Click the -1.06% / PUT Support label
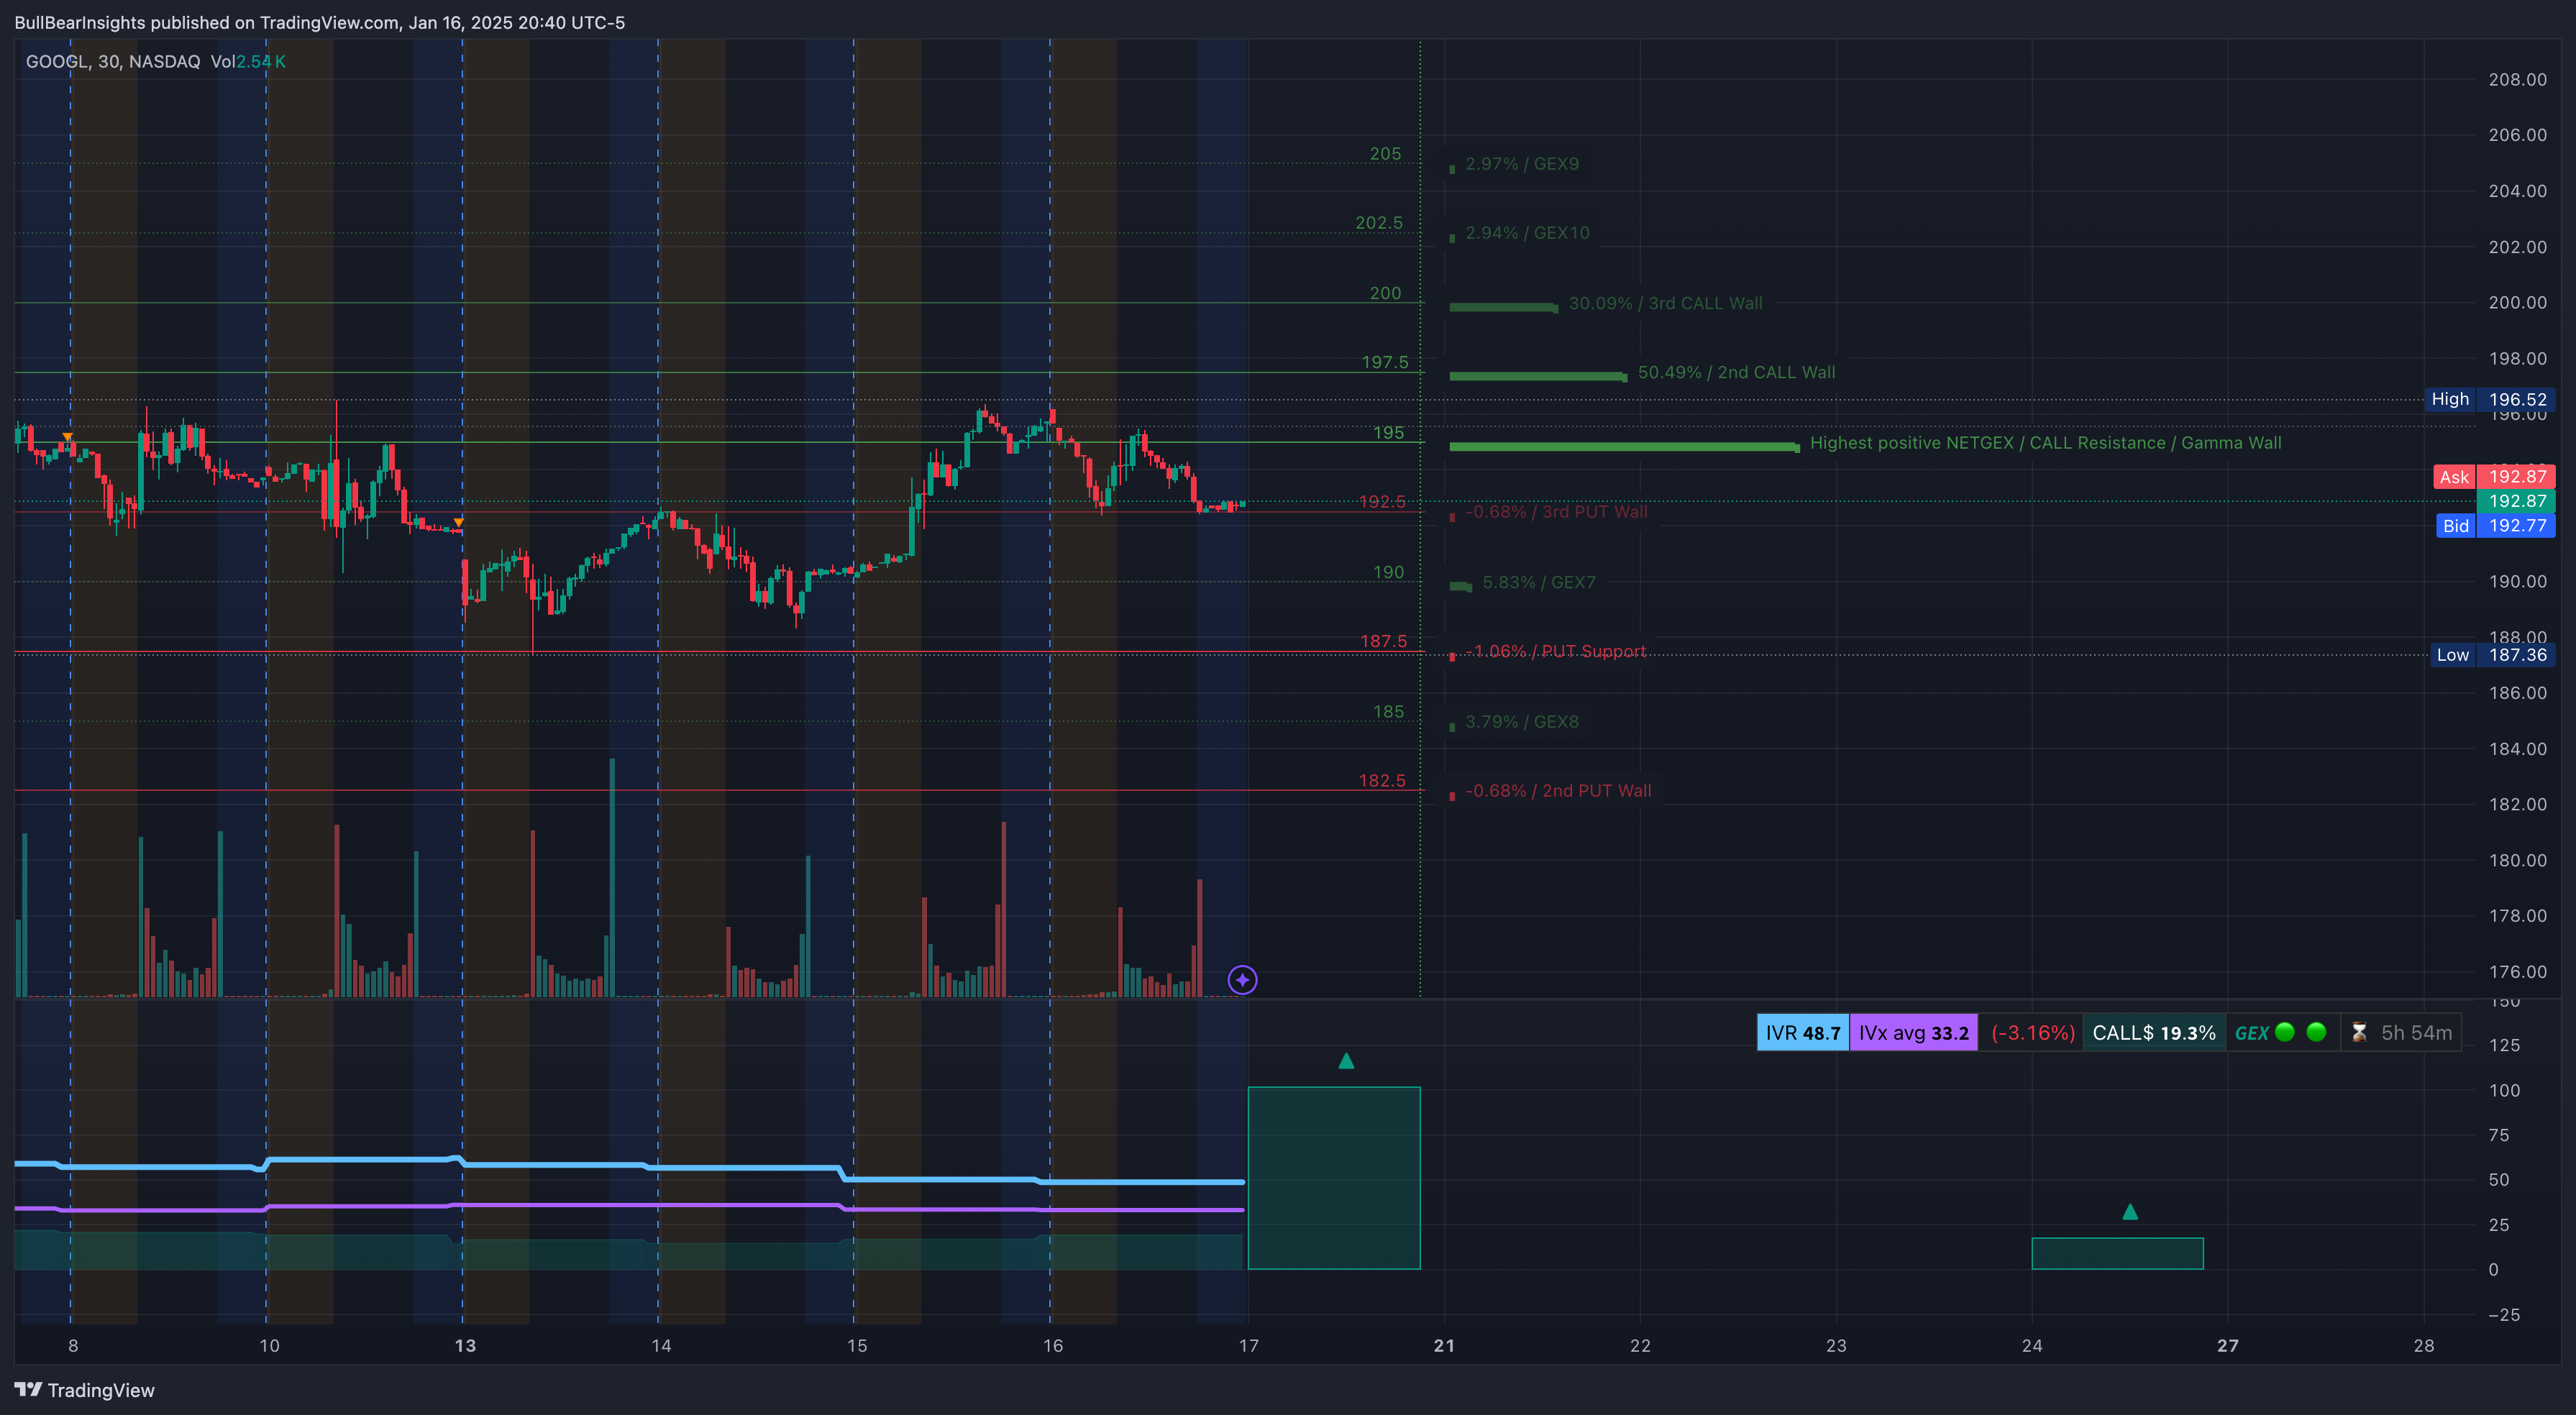This screenshot has height=1415, width=2576. pyautogui.click(x=1555, y=651)
